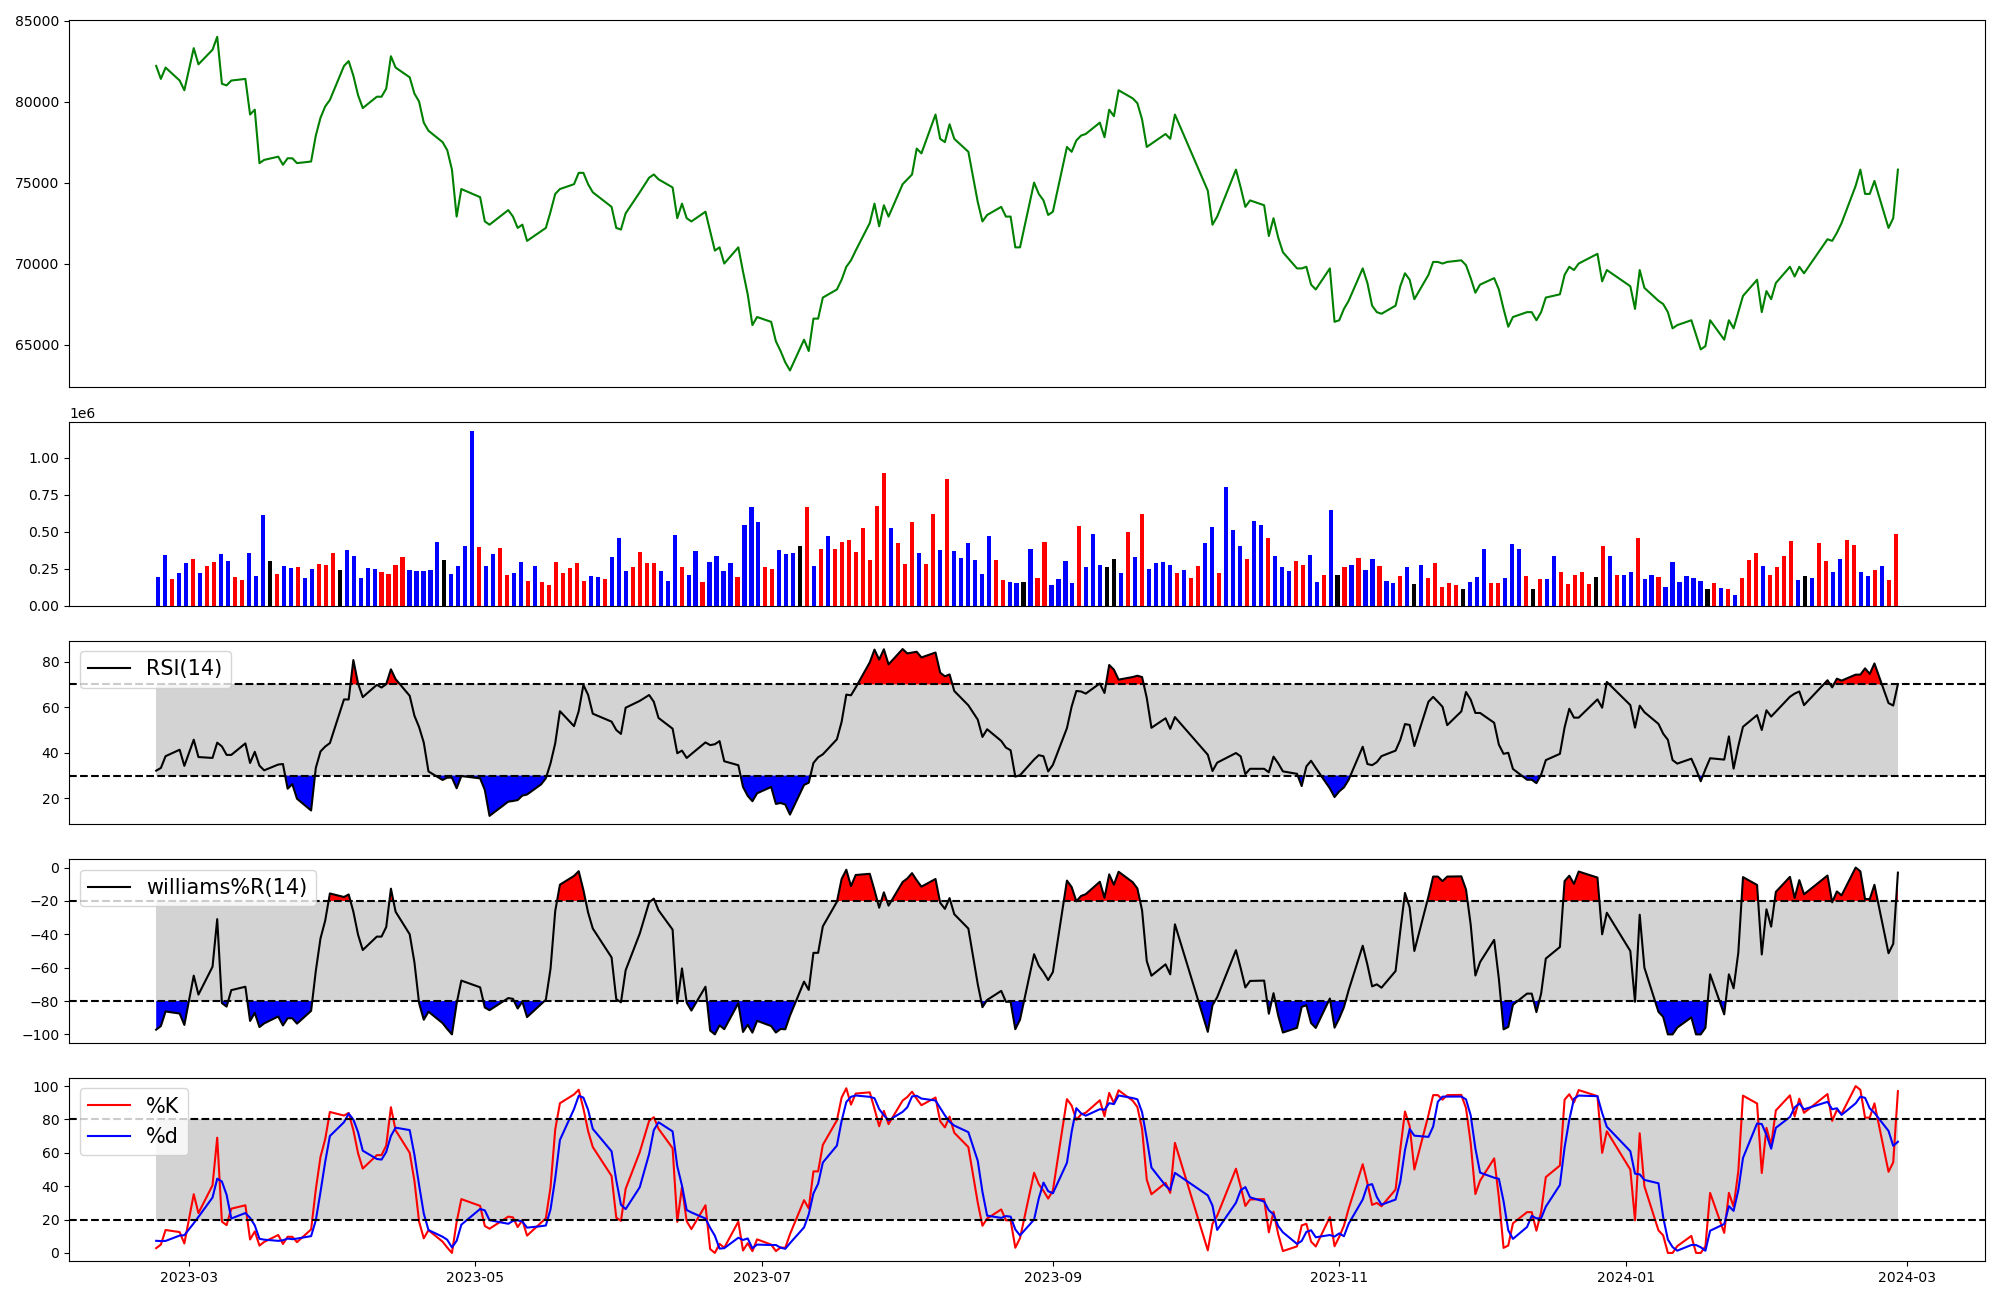Click black line sample beside RSI(14)
2000x1300 pixels.
click(x=110, y=668)
